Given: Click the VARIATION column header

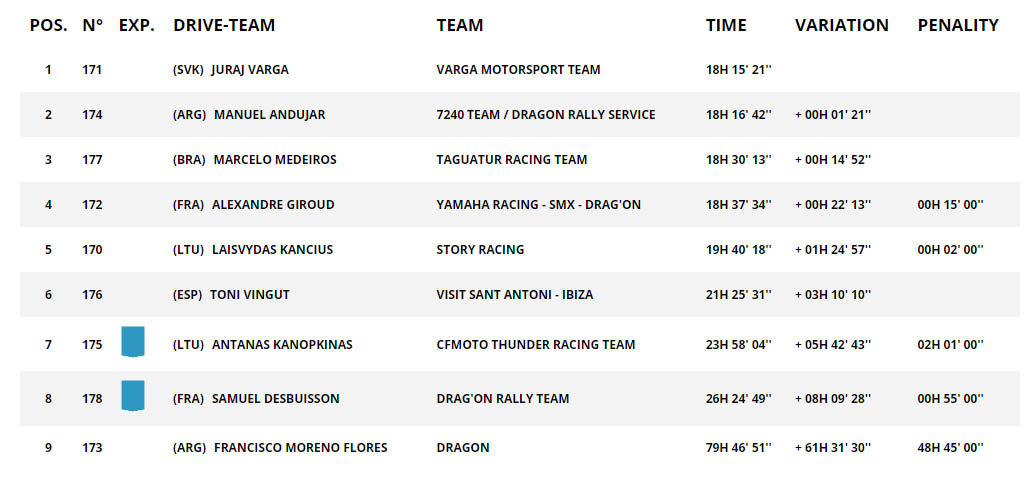Looking at the screenshot, I should point(841,25).
